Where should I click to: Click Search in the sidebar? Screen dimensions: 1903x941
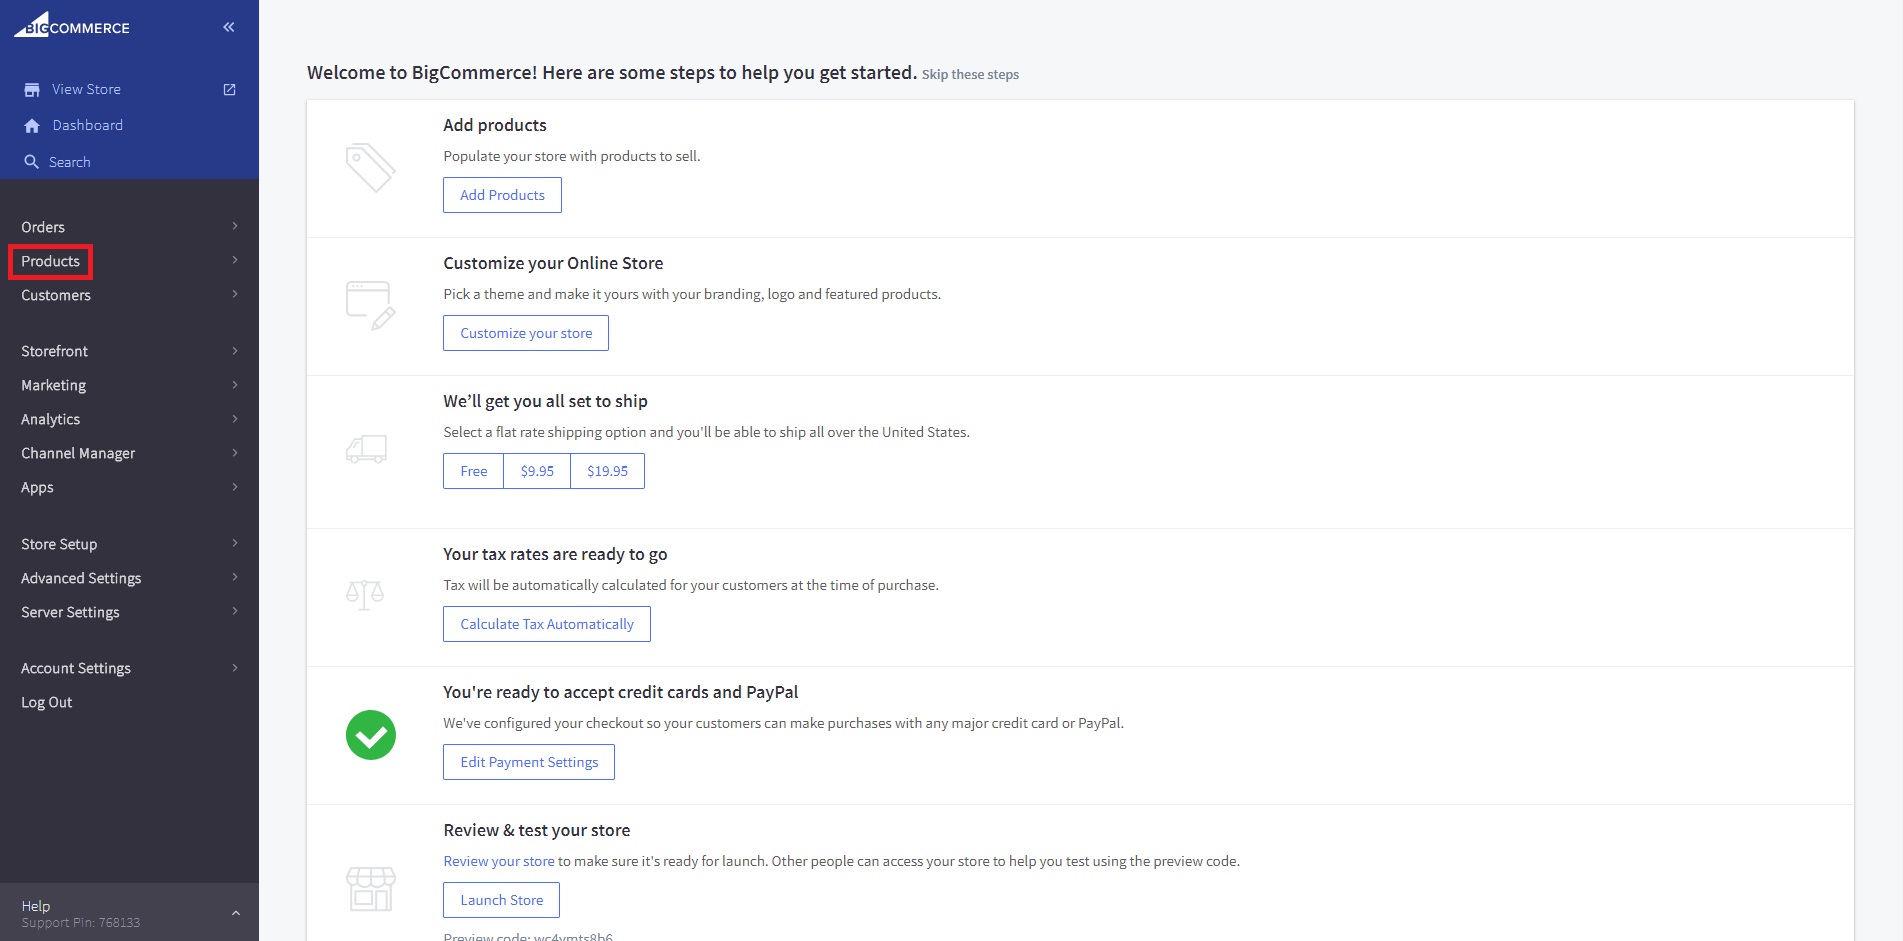[70, 162]
